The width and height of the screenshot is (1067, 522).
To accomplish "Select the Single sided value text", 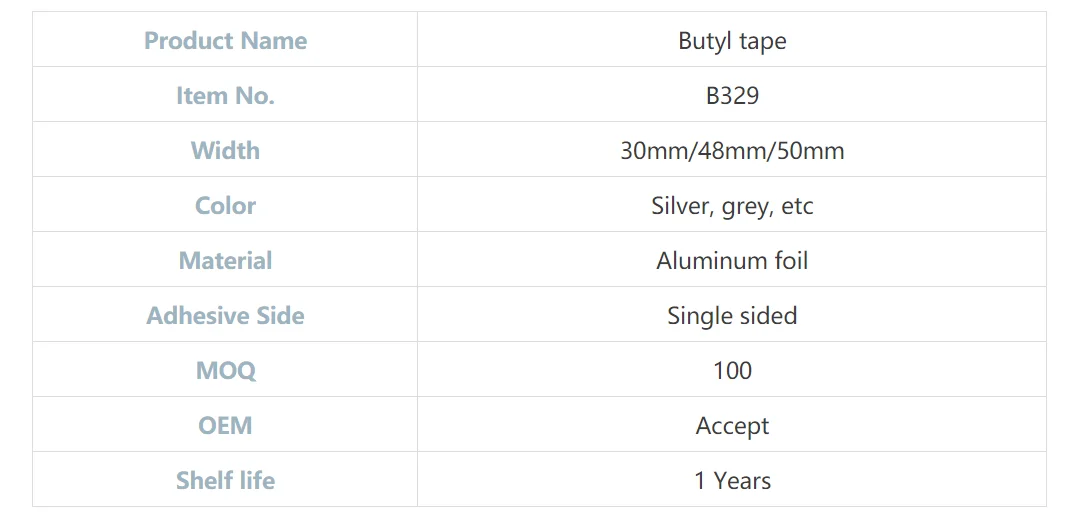I will 732,316.
